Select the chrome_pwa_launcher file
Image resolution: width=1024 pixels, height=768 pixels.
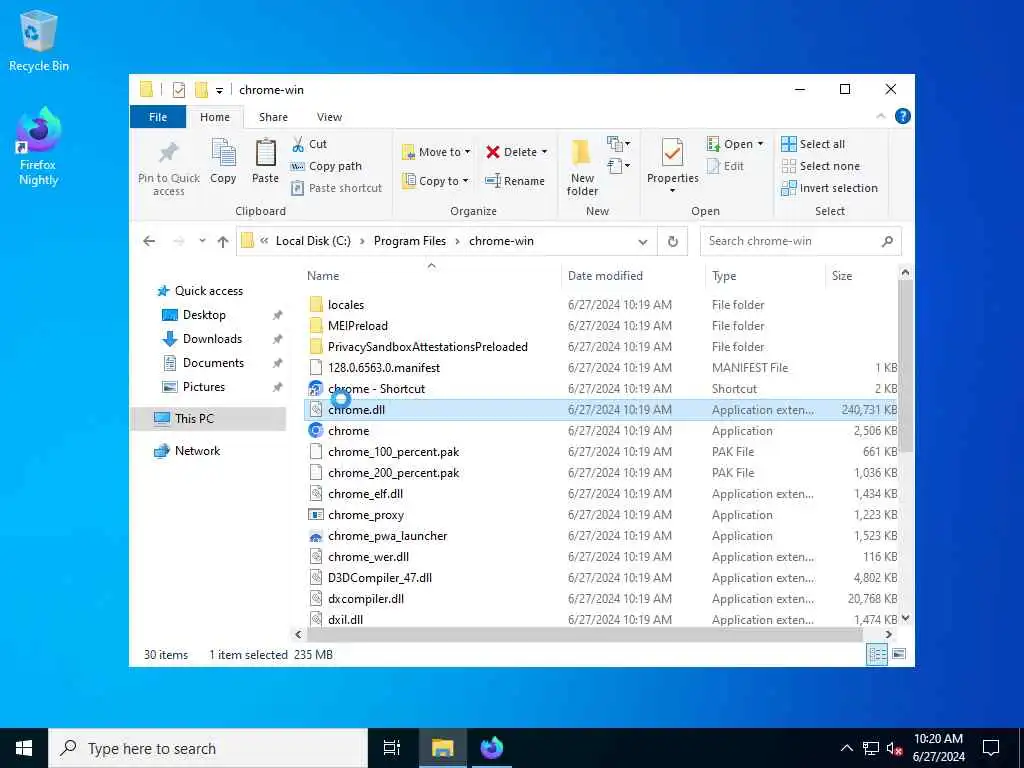[x=387, y=536]
